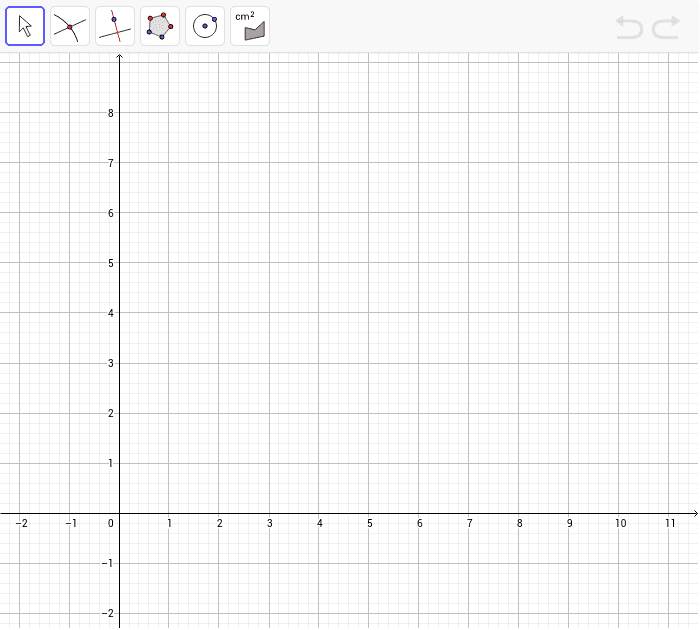This screenshot has height=630, width=700.
Task: Click y-axis label 6
Action: pos(111,213)
